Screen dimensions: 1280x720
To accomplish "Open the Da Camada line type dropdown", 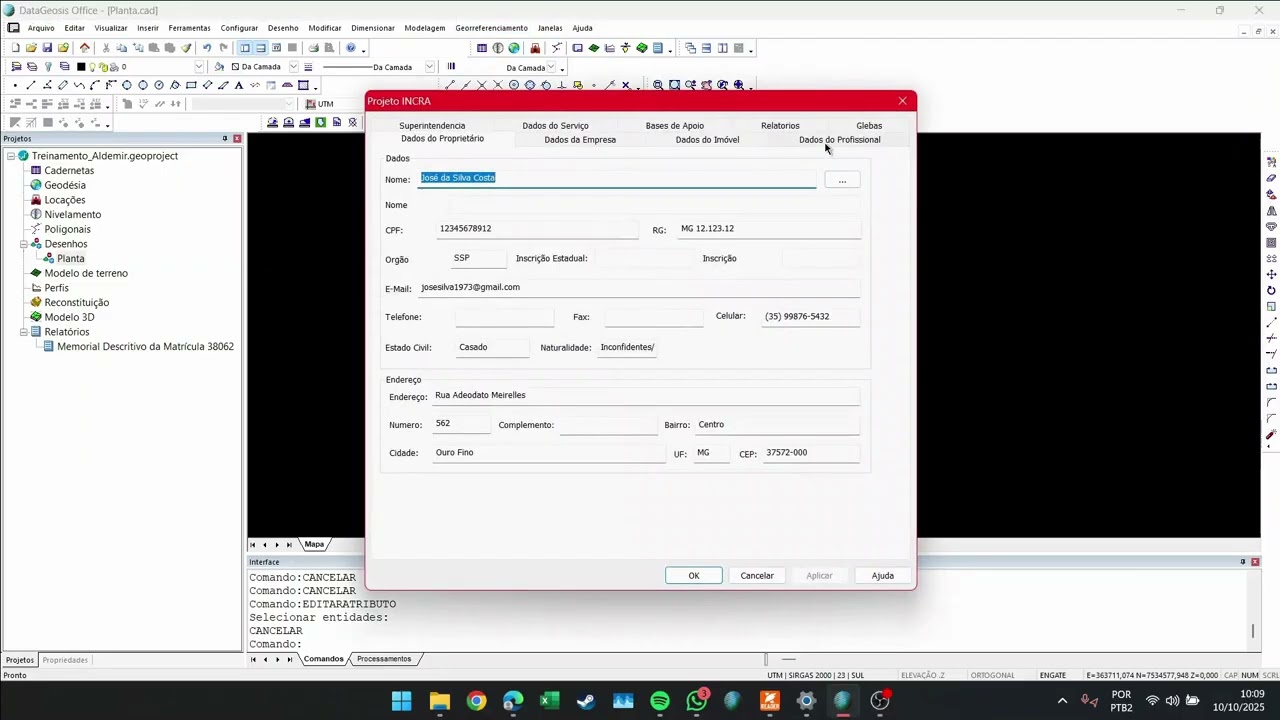I will point(429,67).
